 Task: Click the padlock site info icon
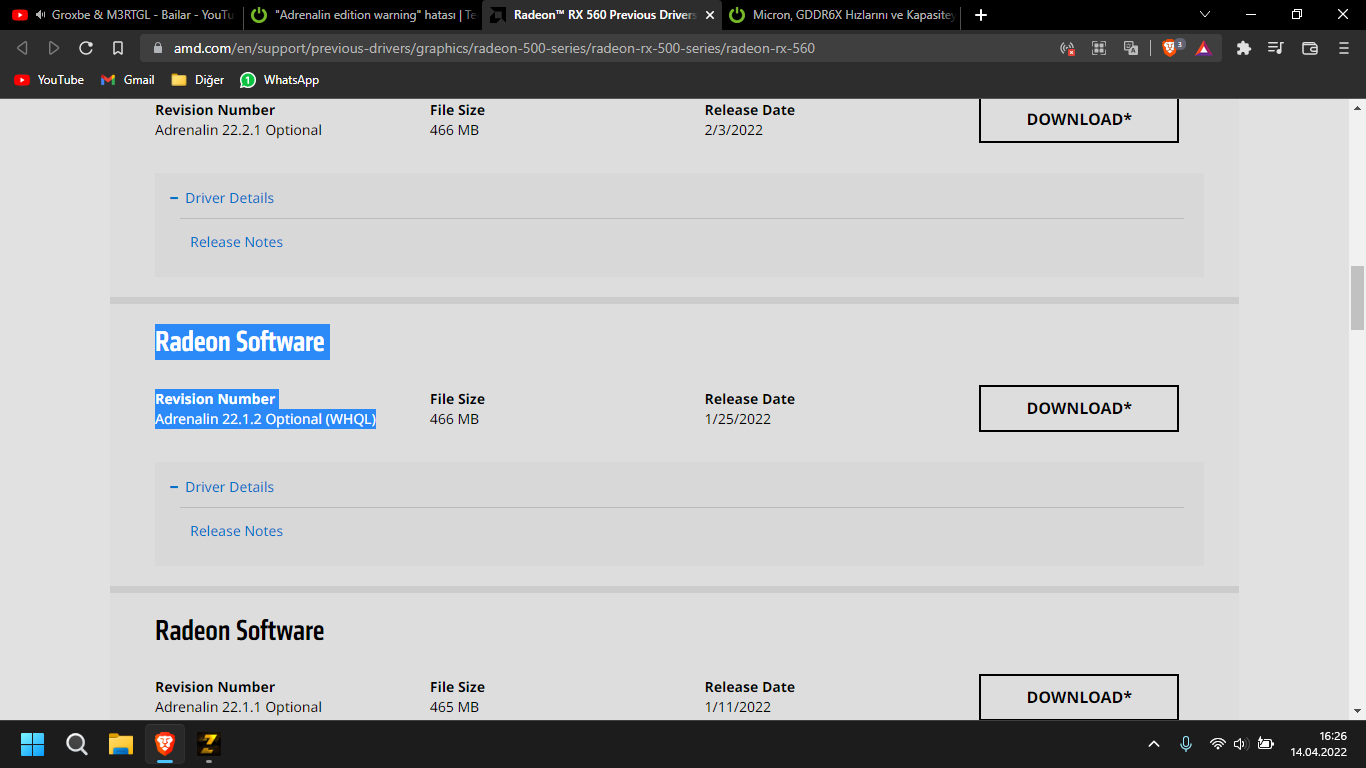(157, 48)
